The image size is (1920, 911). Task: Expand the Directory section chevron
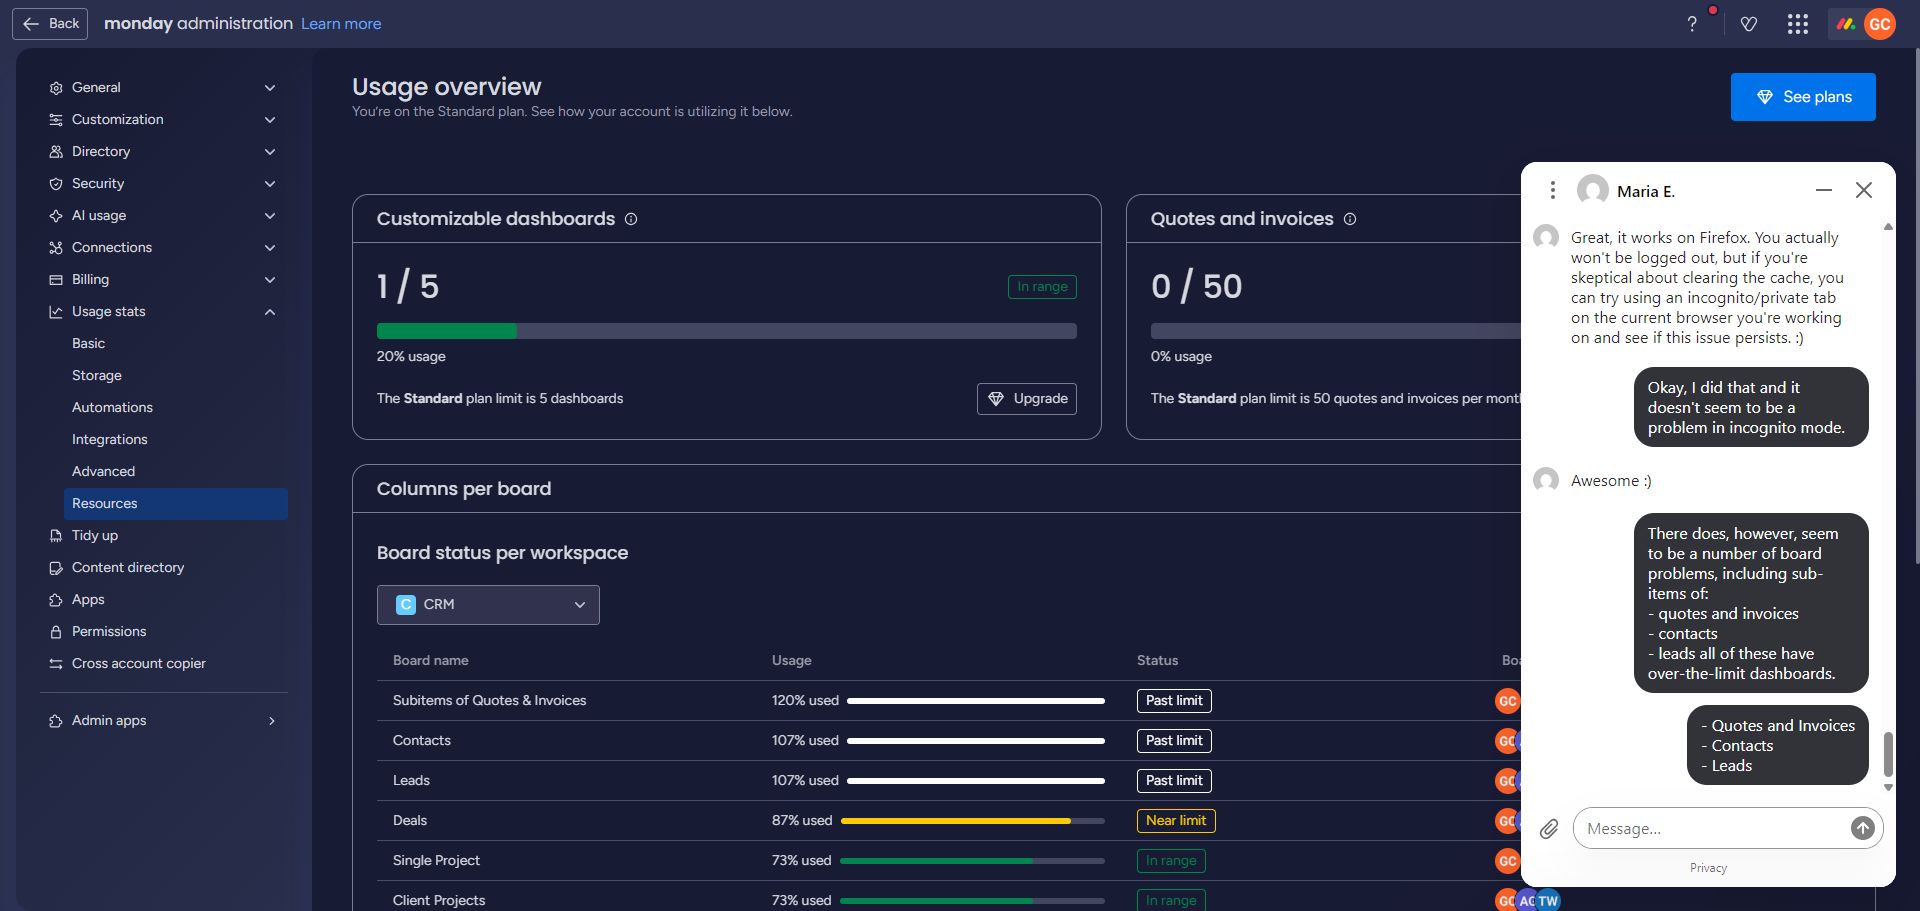[270, 152]
